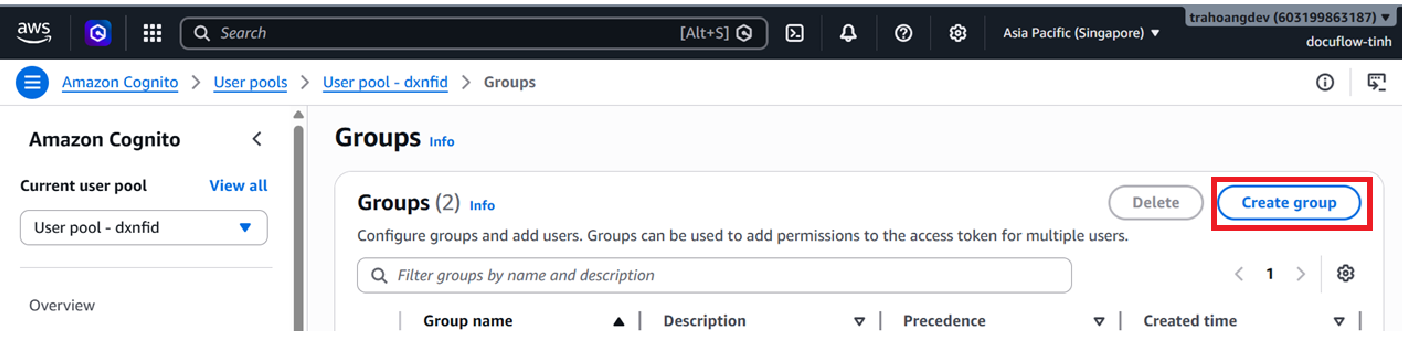This screenshot has height=363, width=1402.
Task: Click View all user pools link
Action: (238, 185)
